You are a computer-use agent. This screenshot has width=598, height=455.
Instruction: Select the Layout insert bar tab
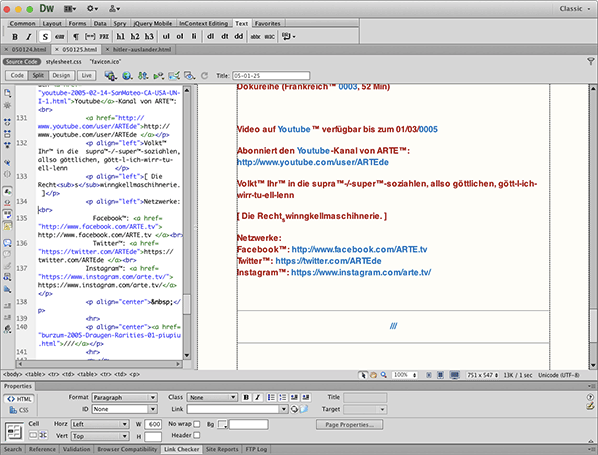point(52,23)
